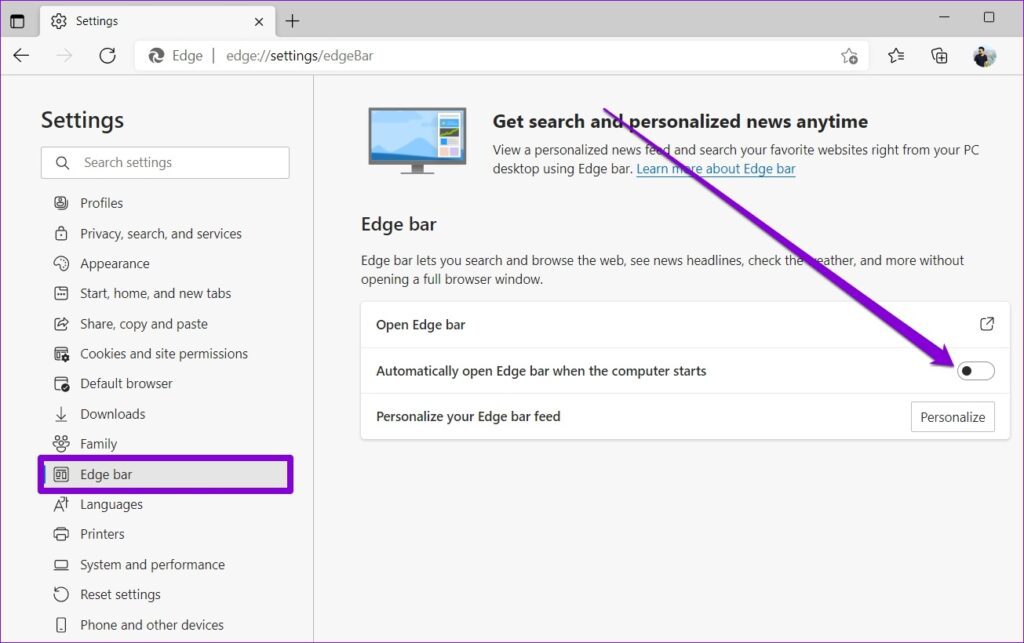This screenshot has height=643, width=1024.
Task: Click the Search settings field
Action: point(165,162)
